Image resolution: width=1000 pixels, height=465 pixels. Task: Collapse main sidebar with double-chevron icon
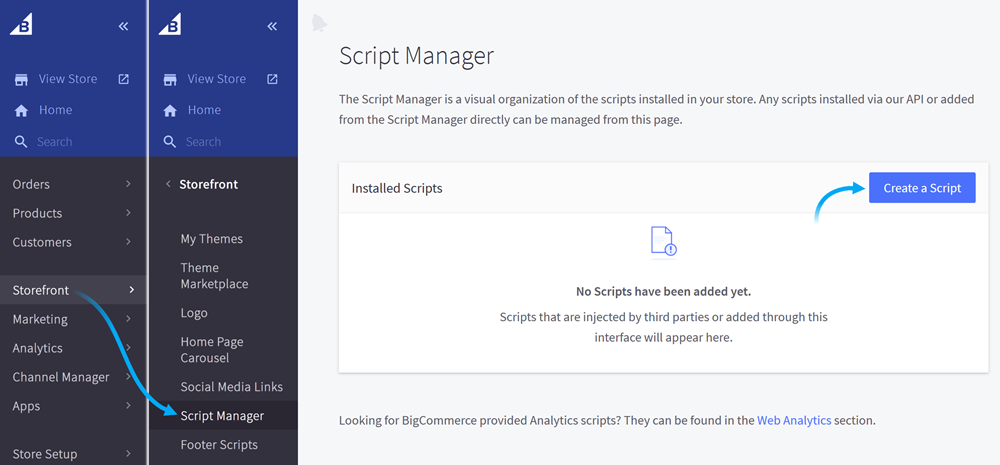[x=124, y=26]
